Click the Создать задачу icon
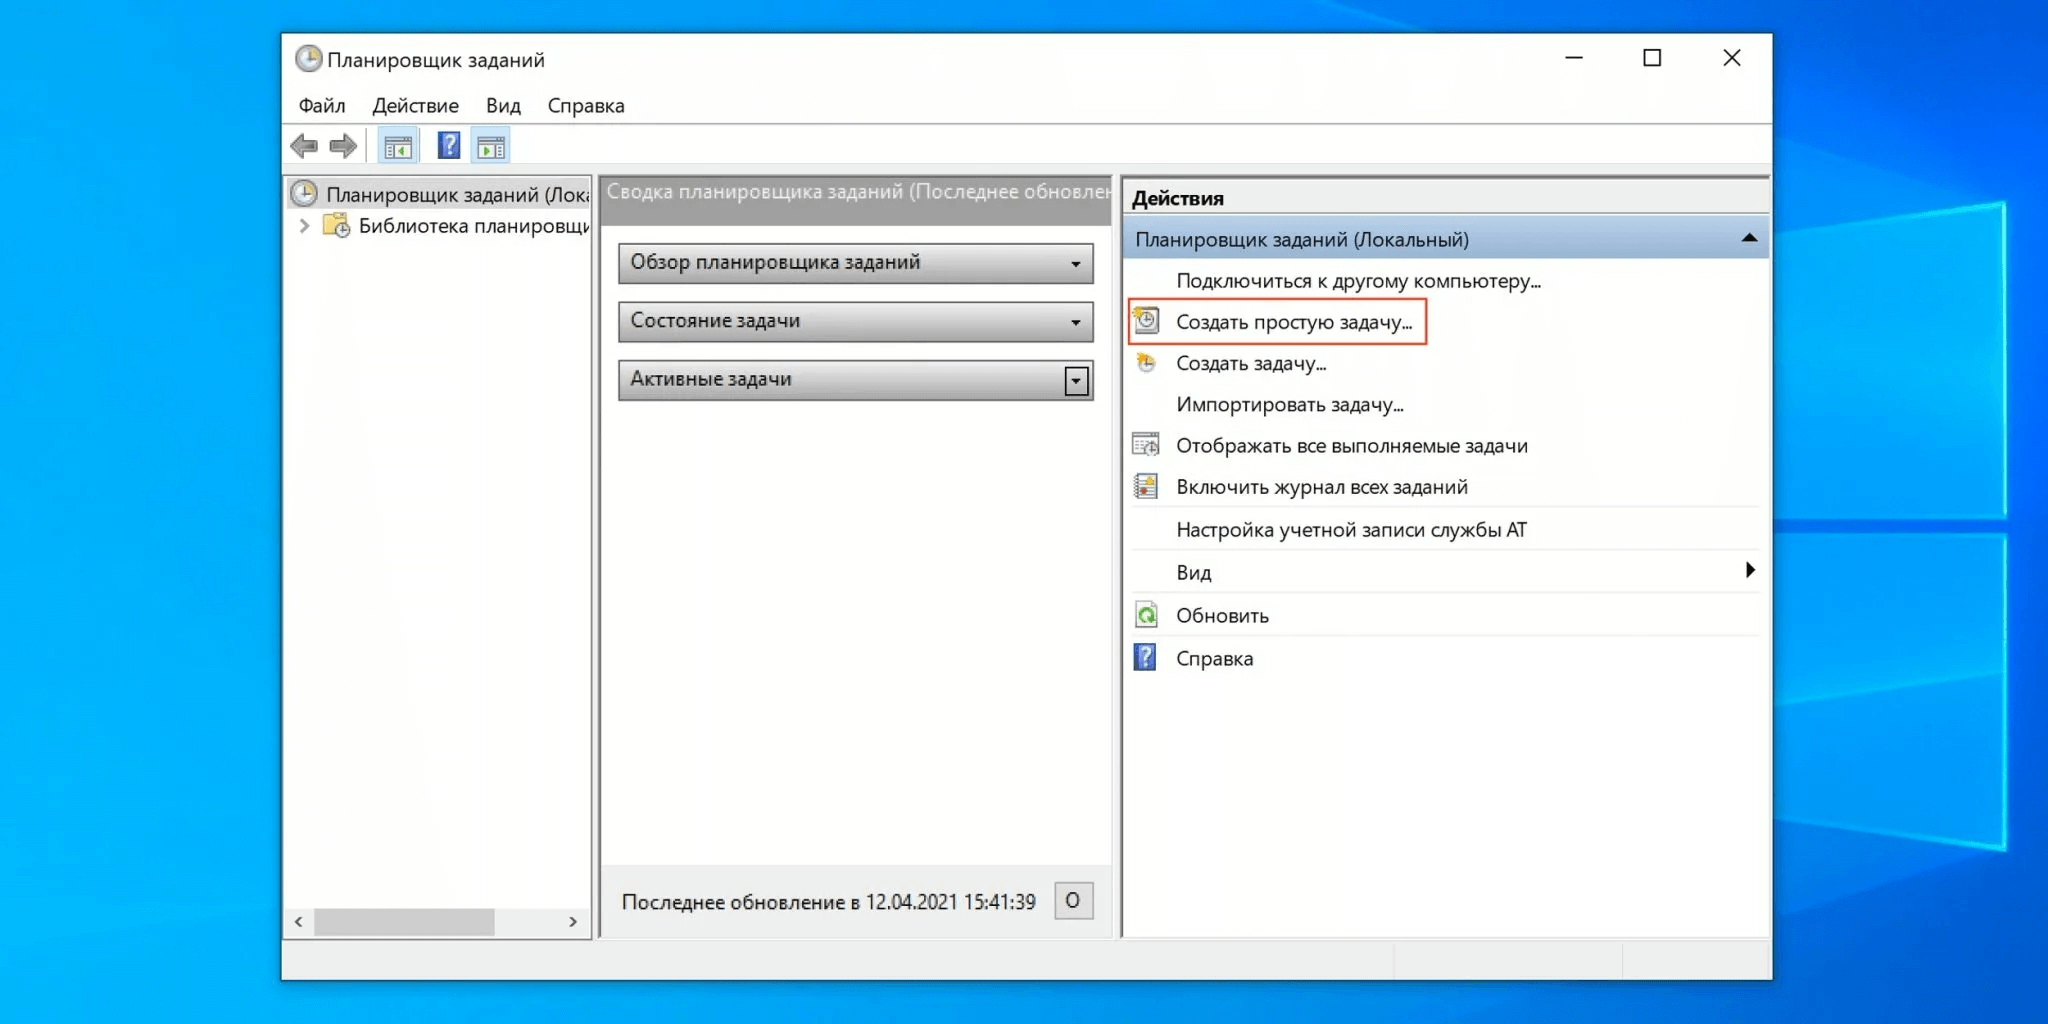2048x1024 pixels. coord(1146,363)
